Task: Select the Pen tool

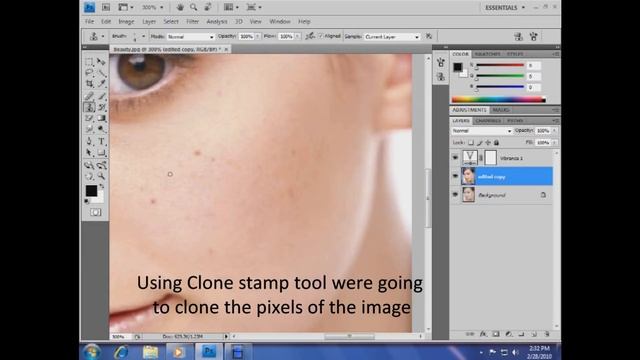Action: tap(89, 141)
